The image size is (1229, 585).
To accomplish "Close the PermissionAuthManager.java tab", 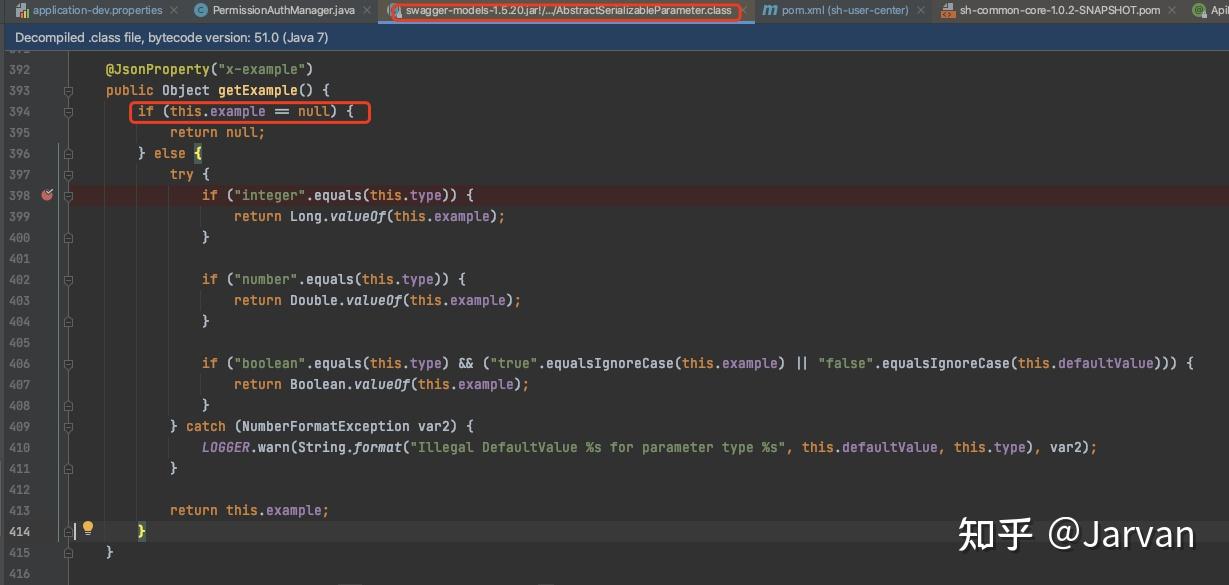I will click(366, 10).
